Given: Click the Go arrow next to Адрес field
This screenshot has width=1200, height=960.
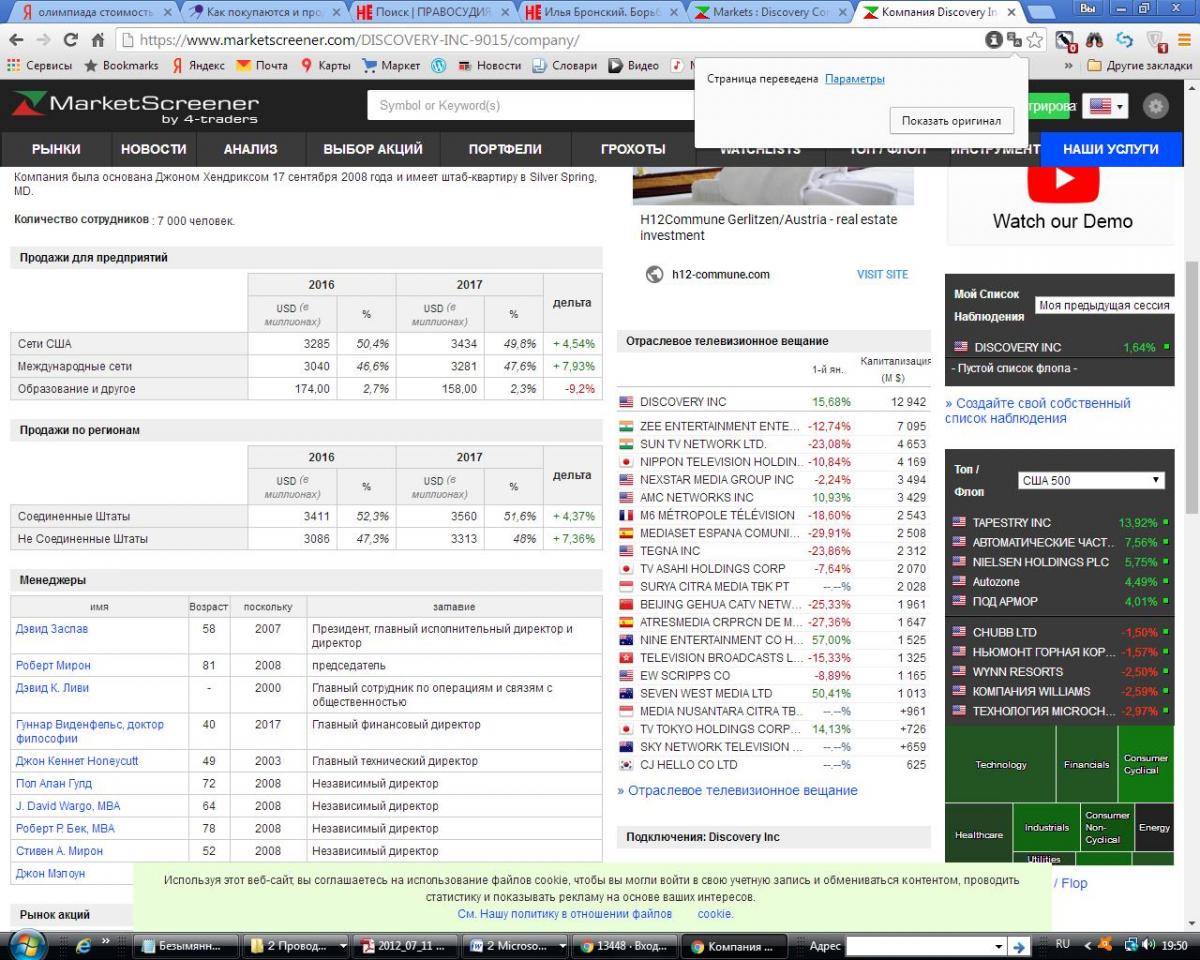Looking at the screenshot, I should 1018,946.
